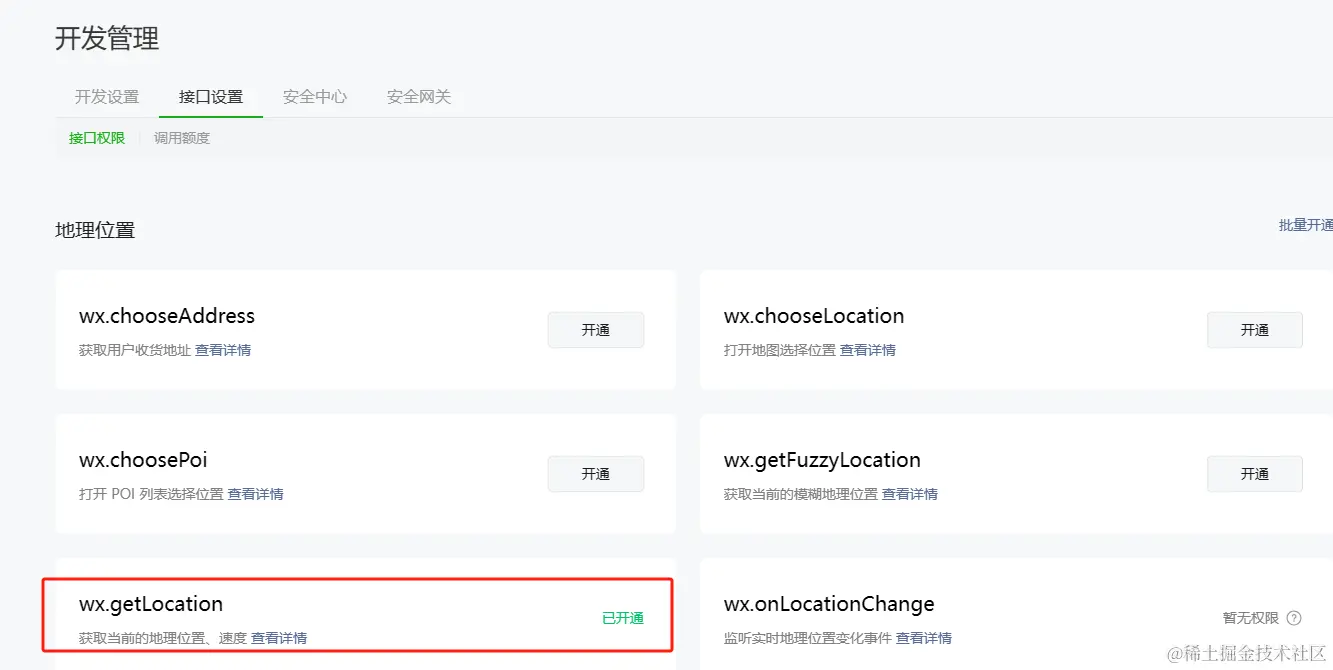Click 开通 for wx.chooseAddress
This screenshot has height=670, width=1333.
point(596,330)
